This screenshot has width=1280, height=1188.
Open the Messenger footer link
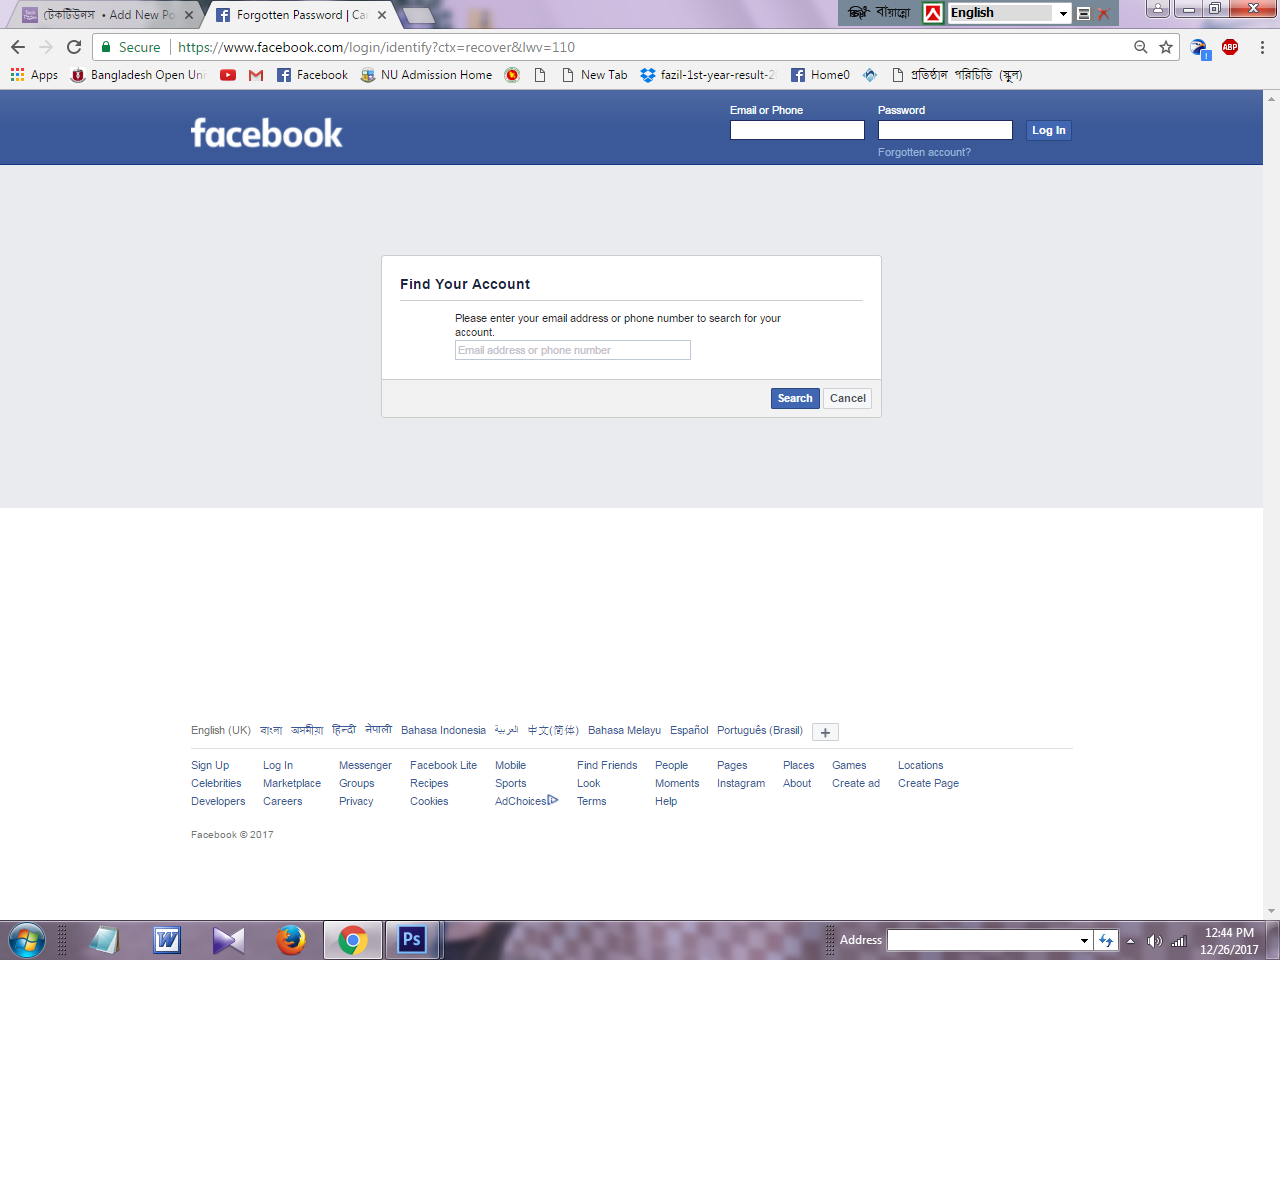(x=365, y=765)
